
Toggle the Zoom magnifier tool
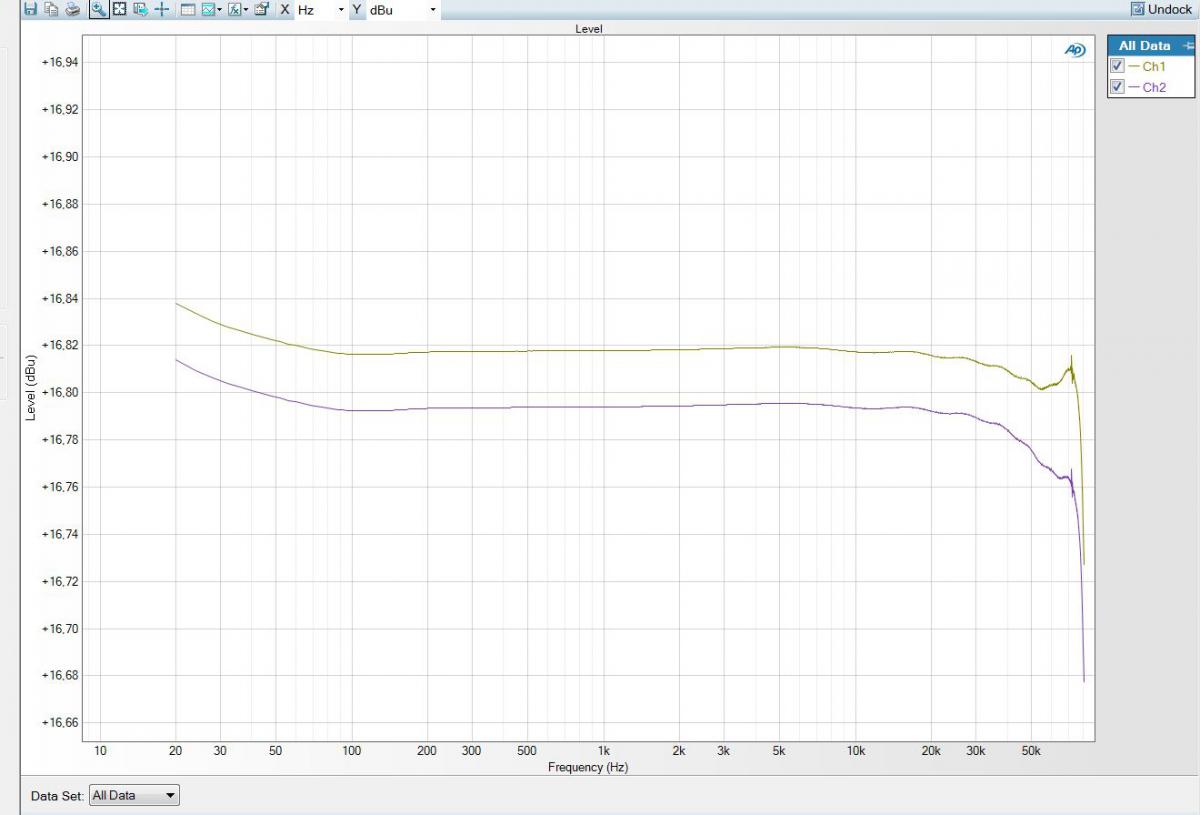pos(99,9)
